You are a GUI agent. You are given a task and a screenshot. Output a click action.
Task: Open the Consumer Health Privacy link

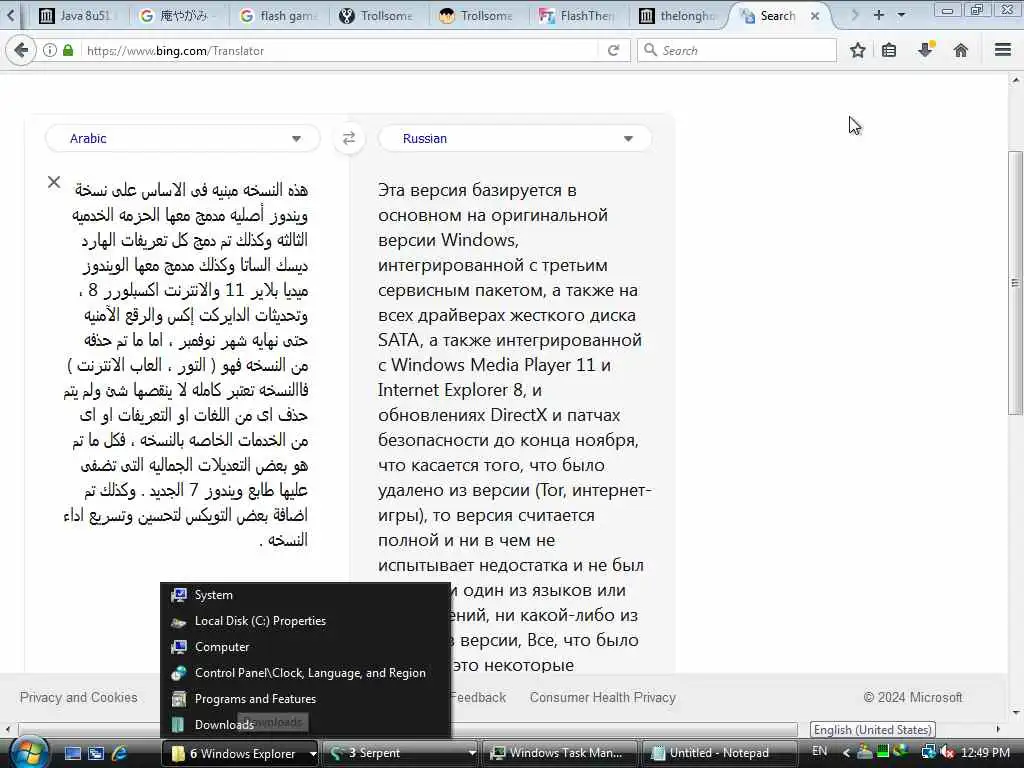point(603,697)
